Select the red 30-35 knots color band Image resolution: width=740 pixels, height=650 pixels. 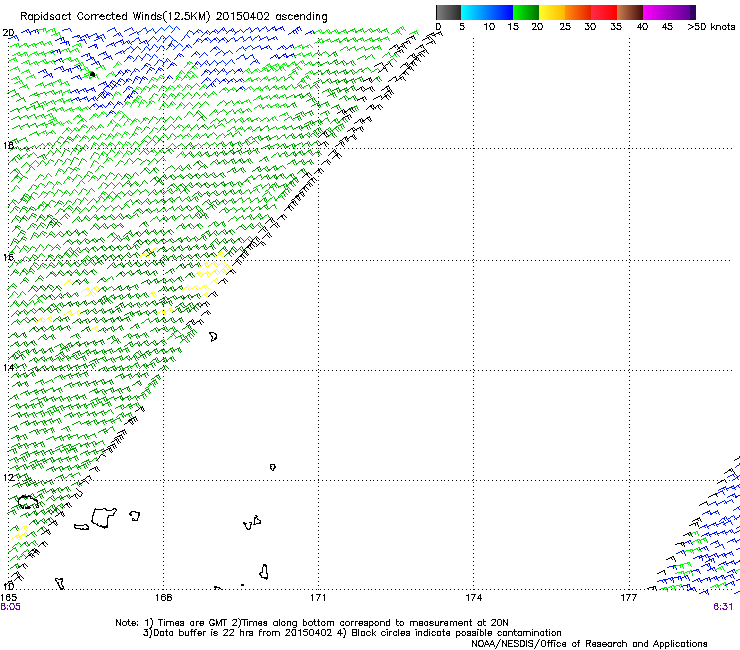point(604,12)
